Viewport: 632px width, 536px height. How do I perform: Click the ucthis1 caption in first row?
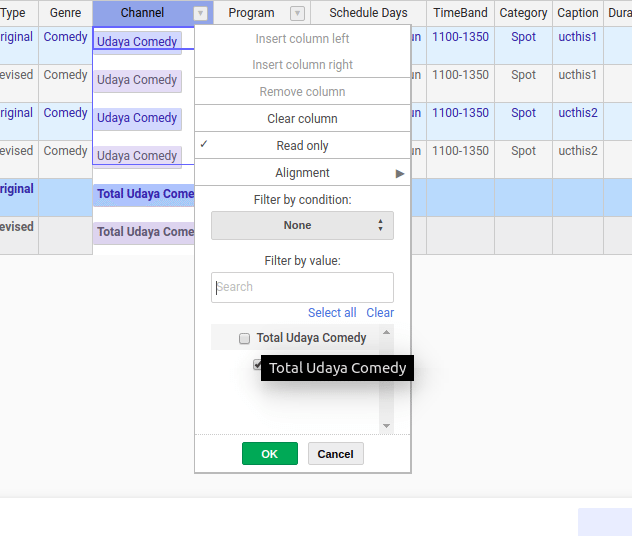[x=577, y=37]
